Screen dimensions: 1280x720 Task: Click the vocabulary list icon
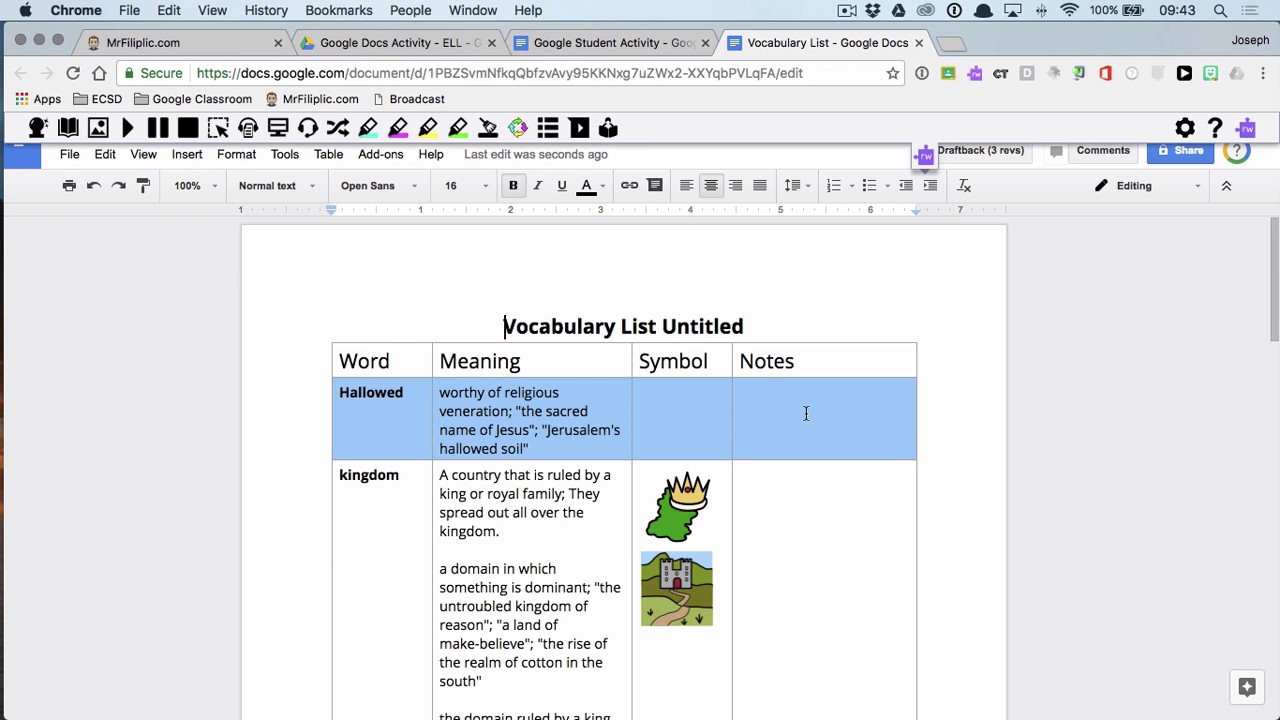click(548, 128)
